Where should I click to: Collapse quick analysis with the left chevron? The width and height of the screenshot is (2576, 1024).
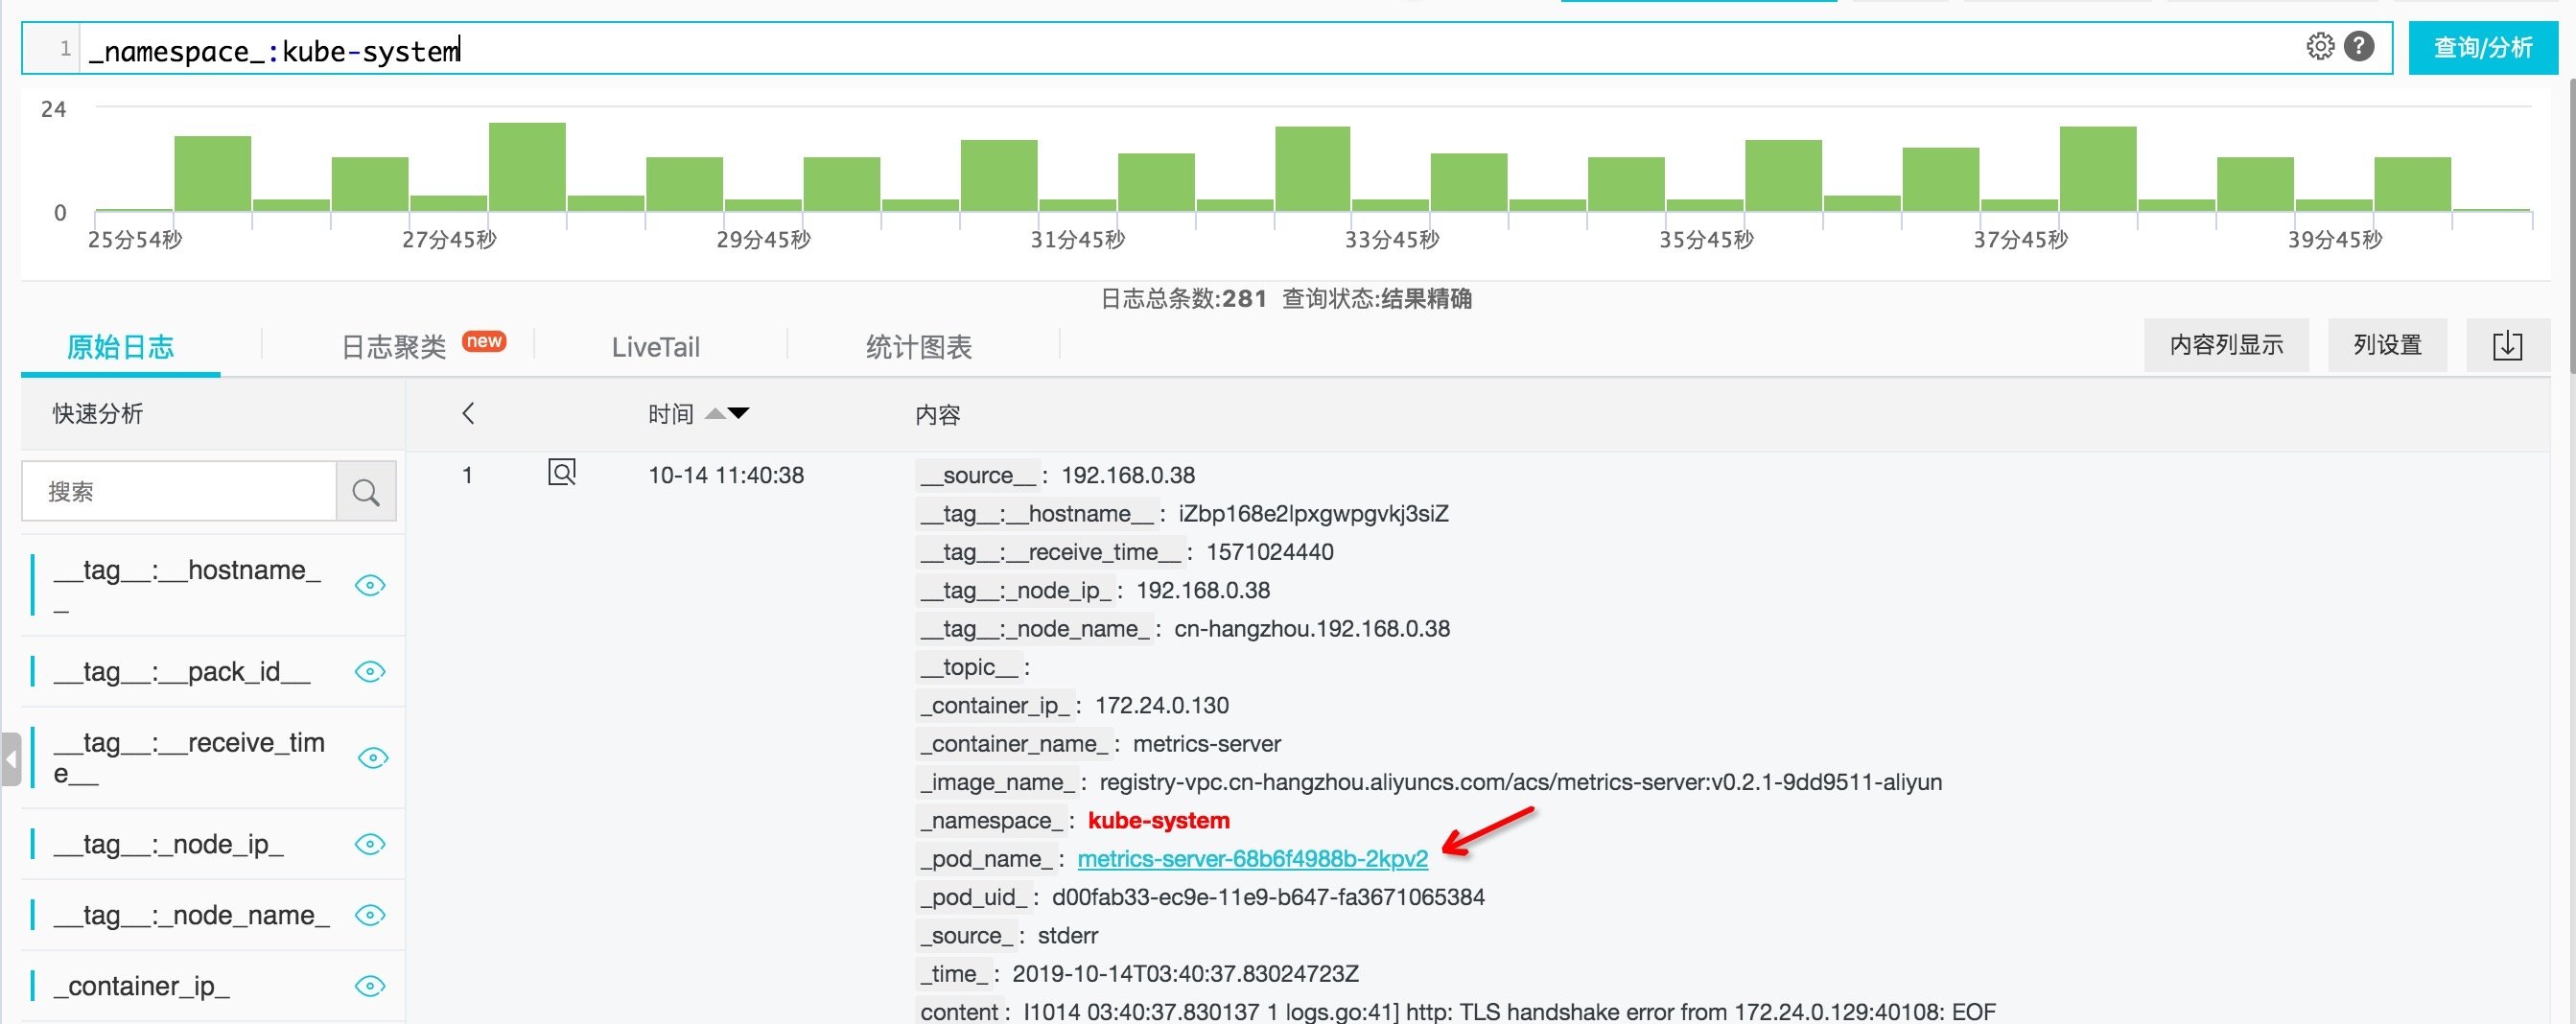(x=468, y=413)
